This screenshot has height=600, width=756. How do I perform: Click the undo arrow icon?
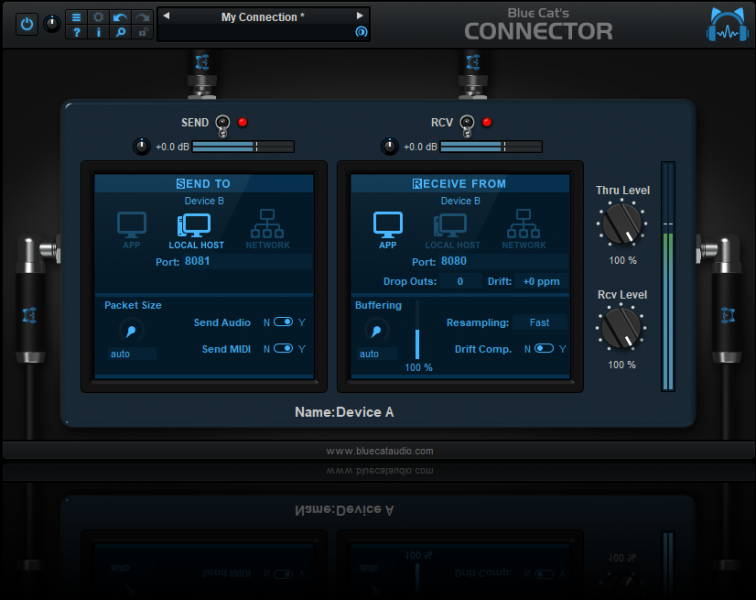click(x=120, y=17)
